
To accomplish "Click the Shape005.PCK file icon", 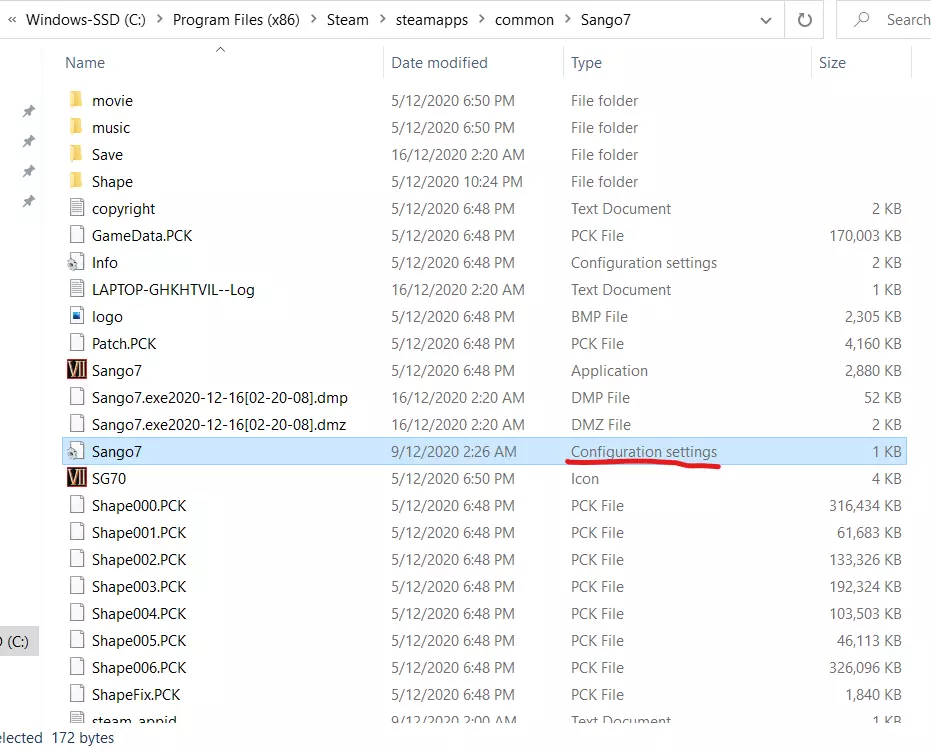I will coord(77,640).
